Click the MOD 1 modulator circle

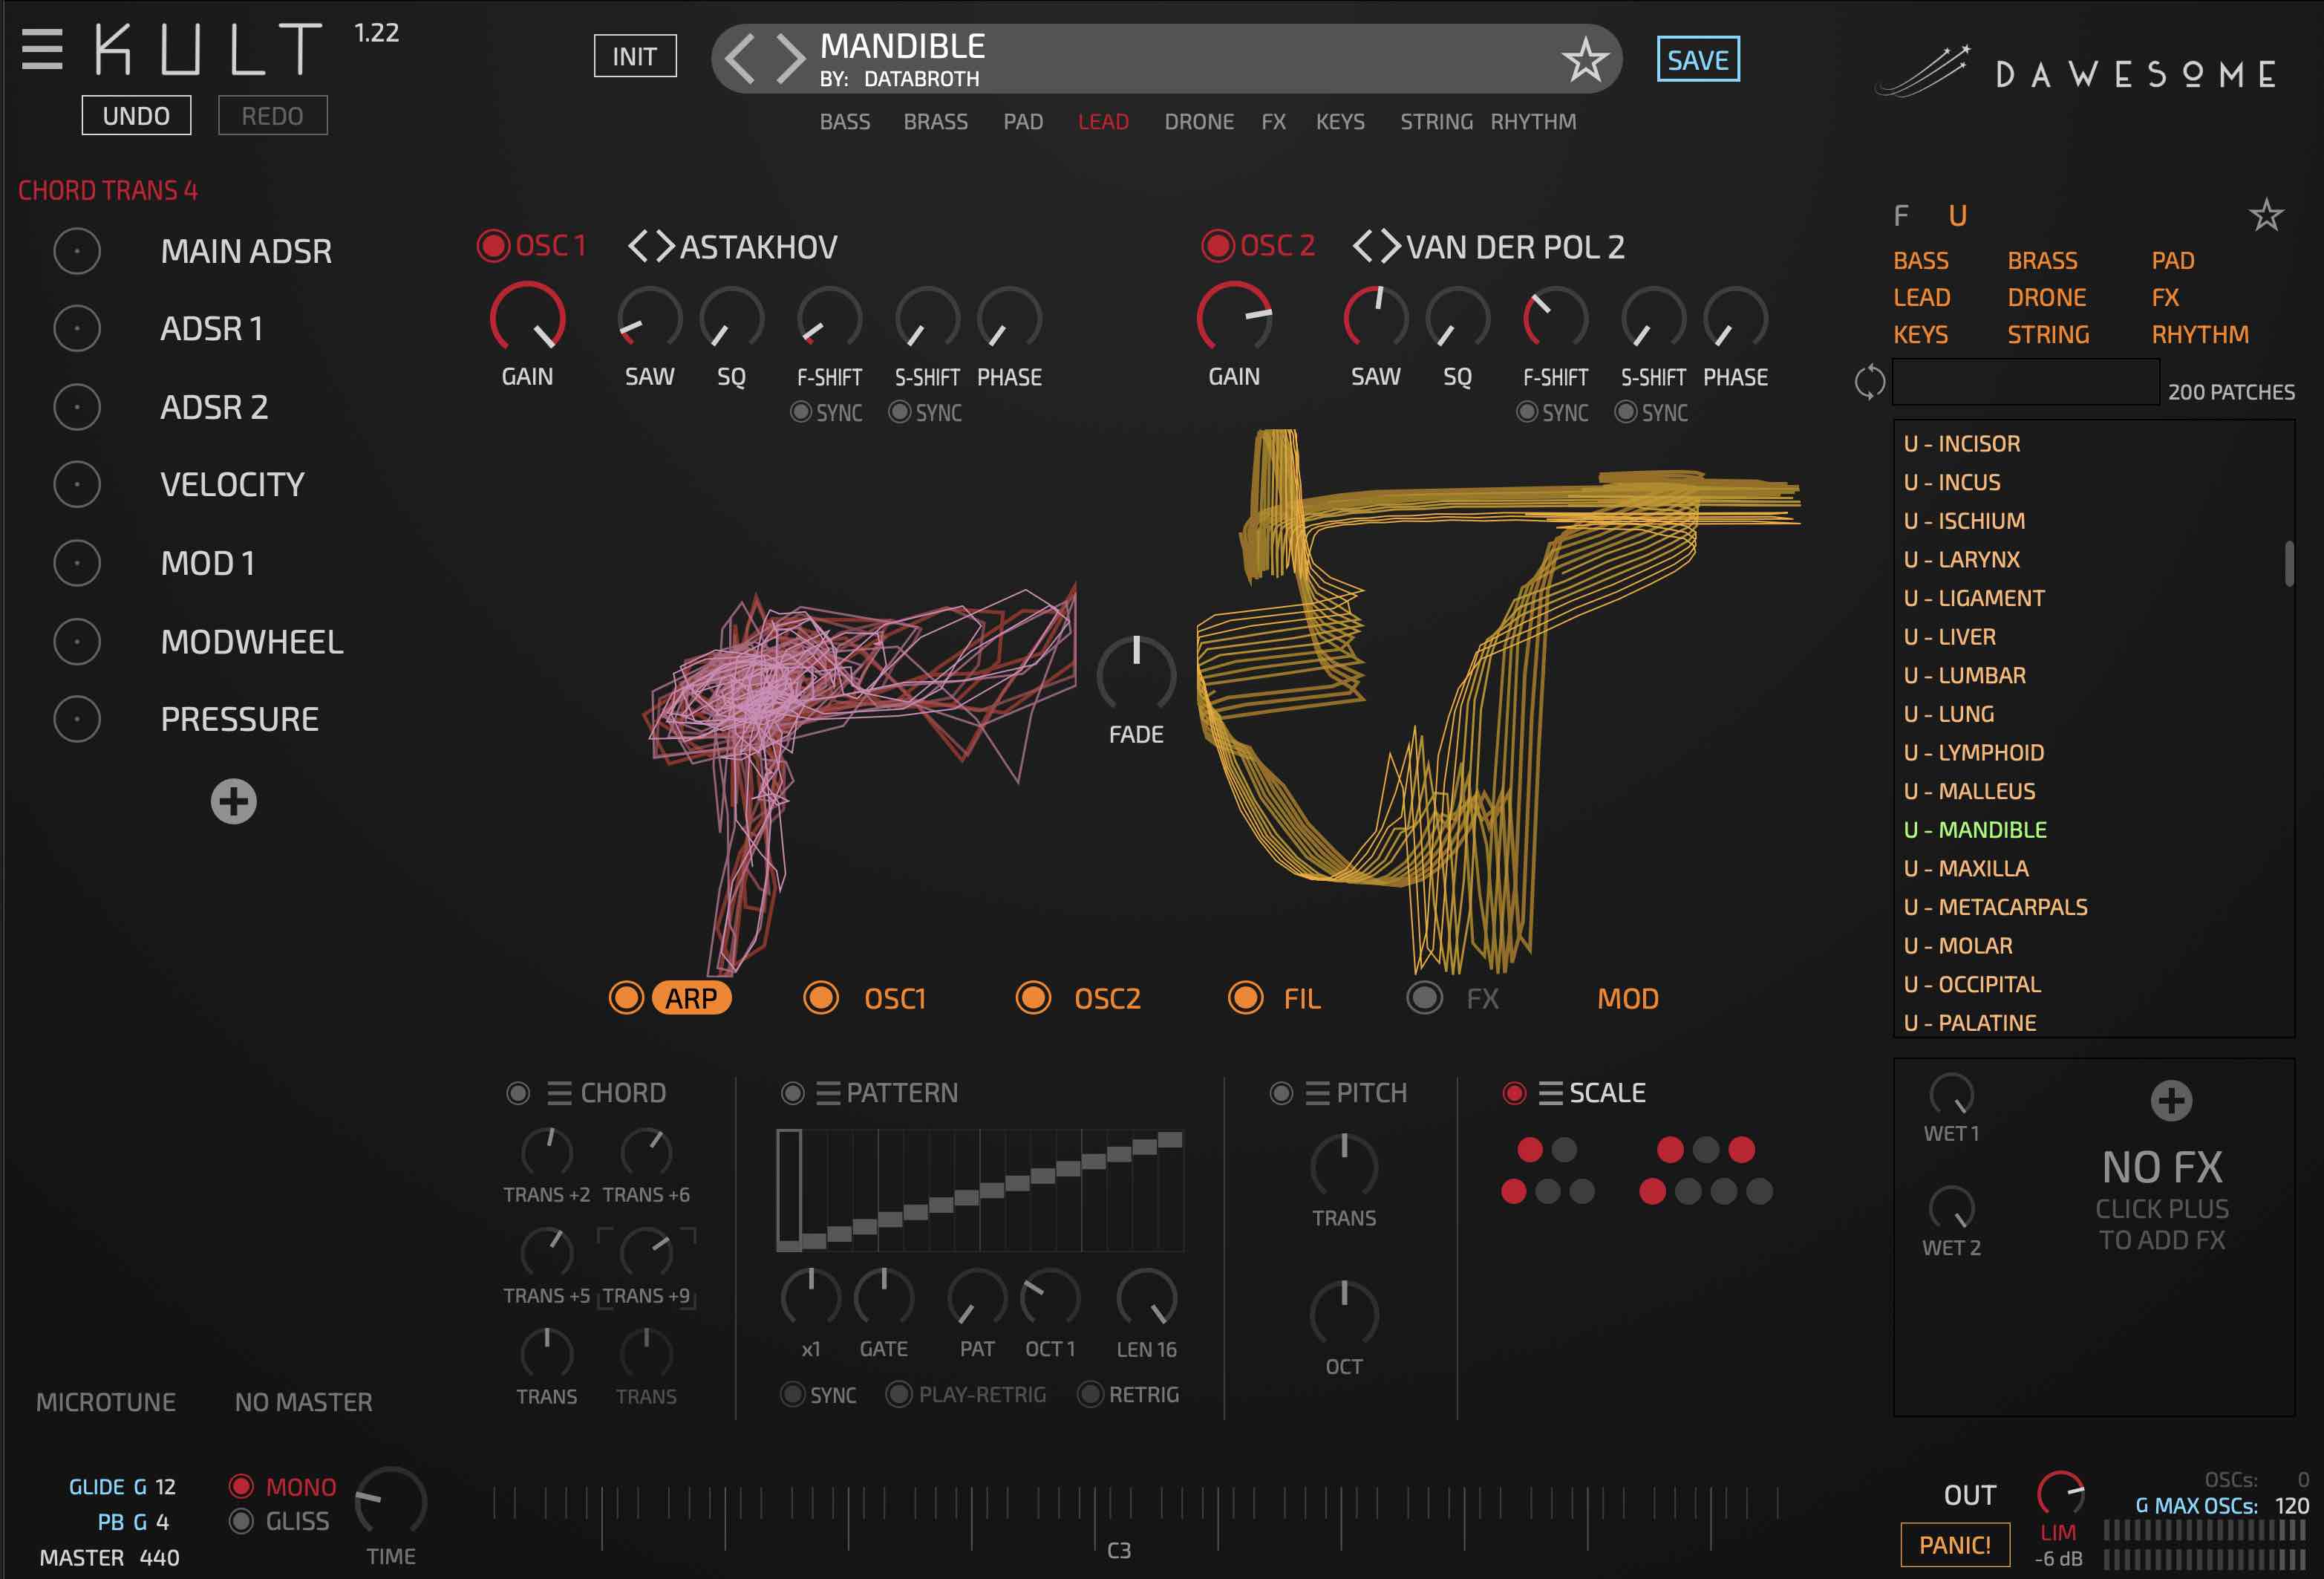tap(77, 563)
